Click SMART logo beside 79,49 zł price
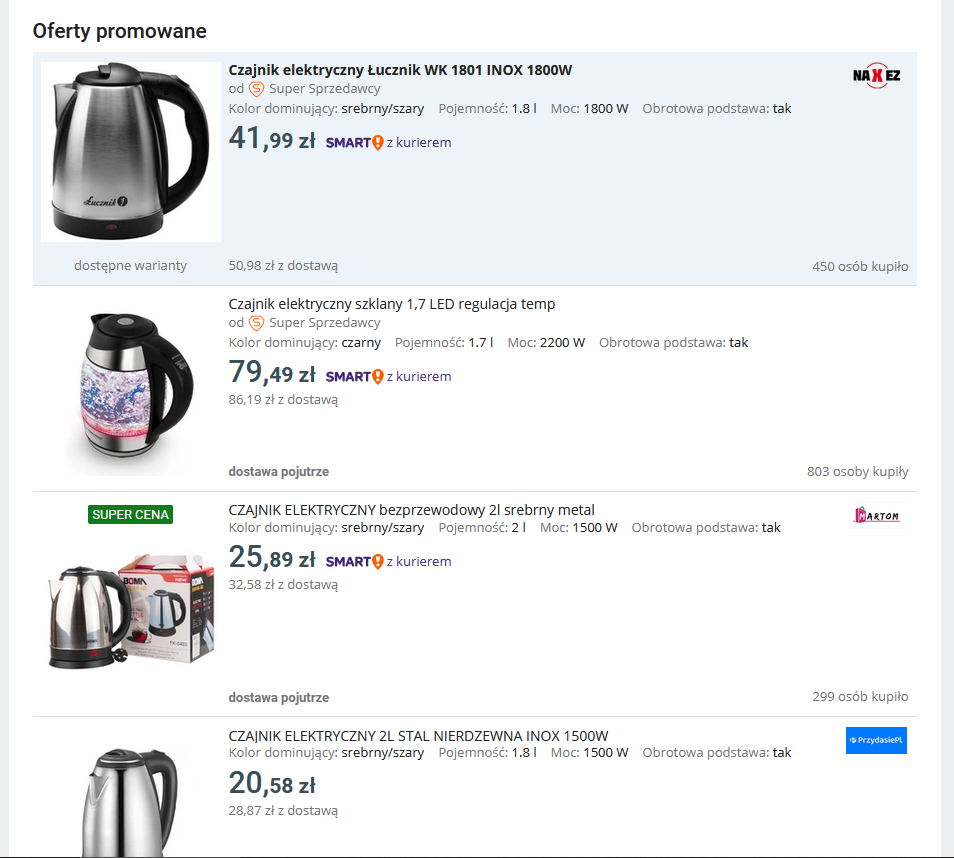The image size is (954, 858). (x=354, y=377)
